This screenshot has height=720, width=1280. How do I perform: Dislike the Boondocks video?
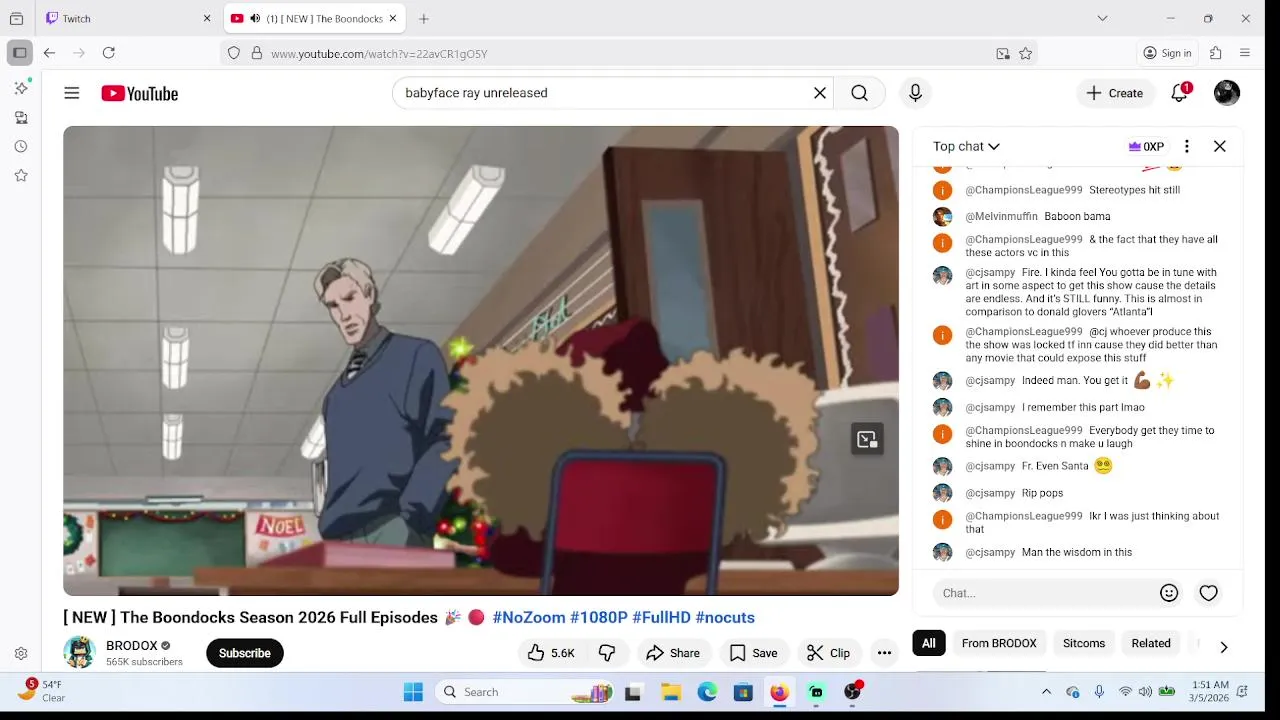click(x=607, y=653)
